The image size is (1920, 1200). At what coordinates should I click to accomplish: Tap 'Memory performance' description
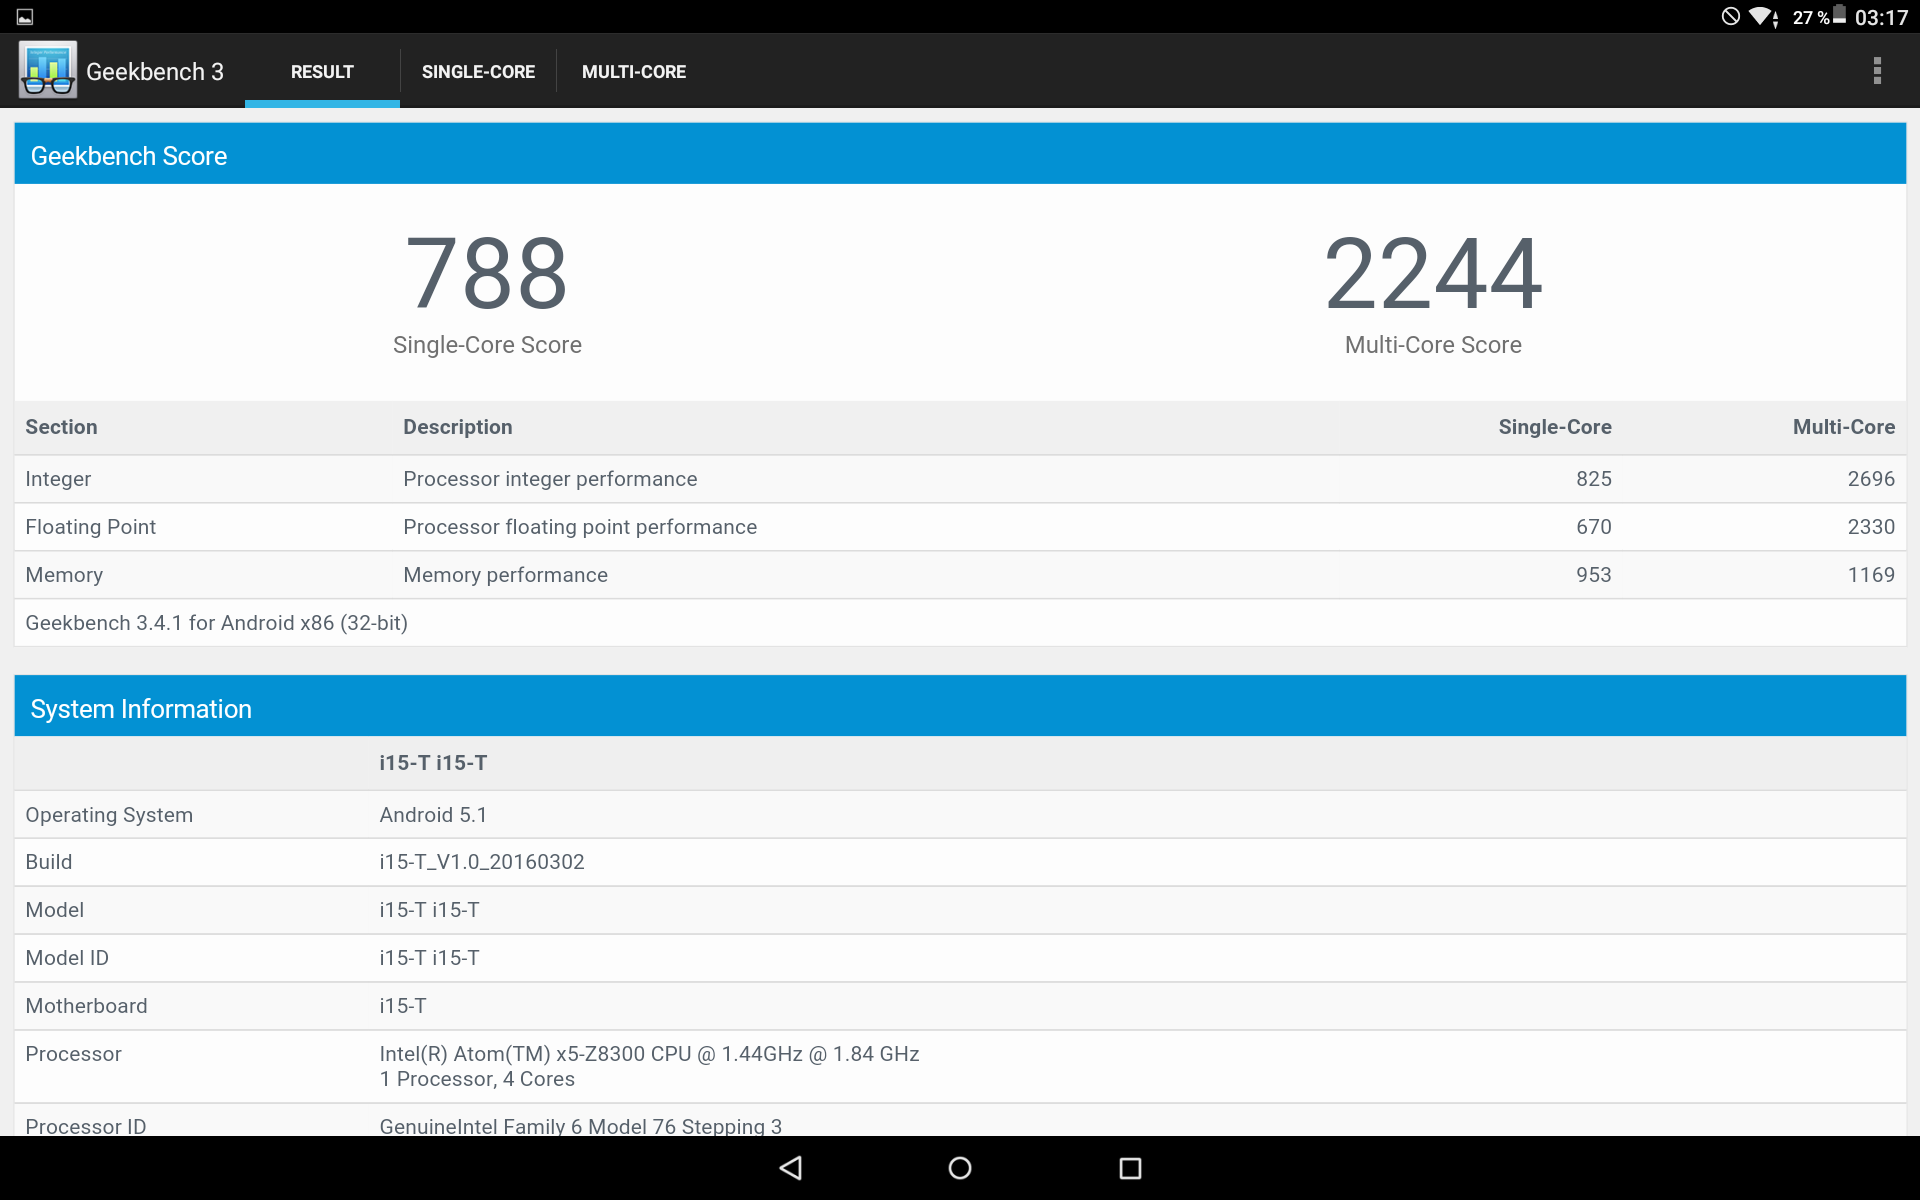505,575
